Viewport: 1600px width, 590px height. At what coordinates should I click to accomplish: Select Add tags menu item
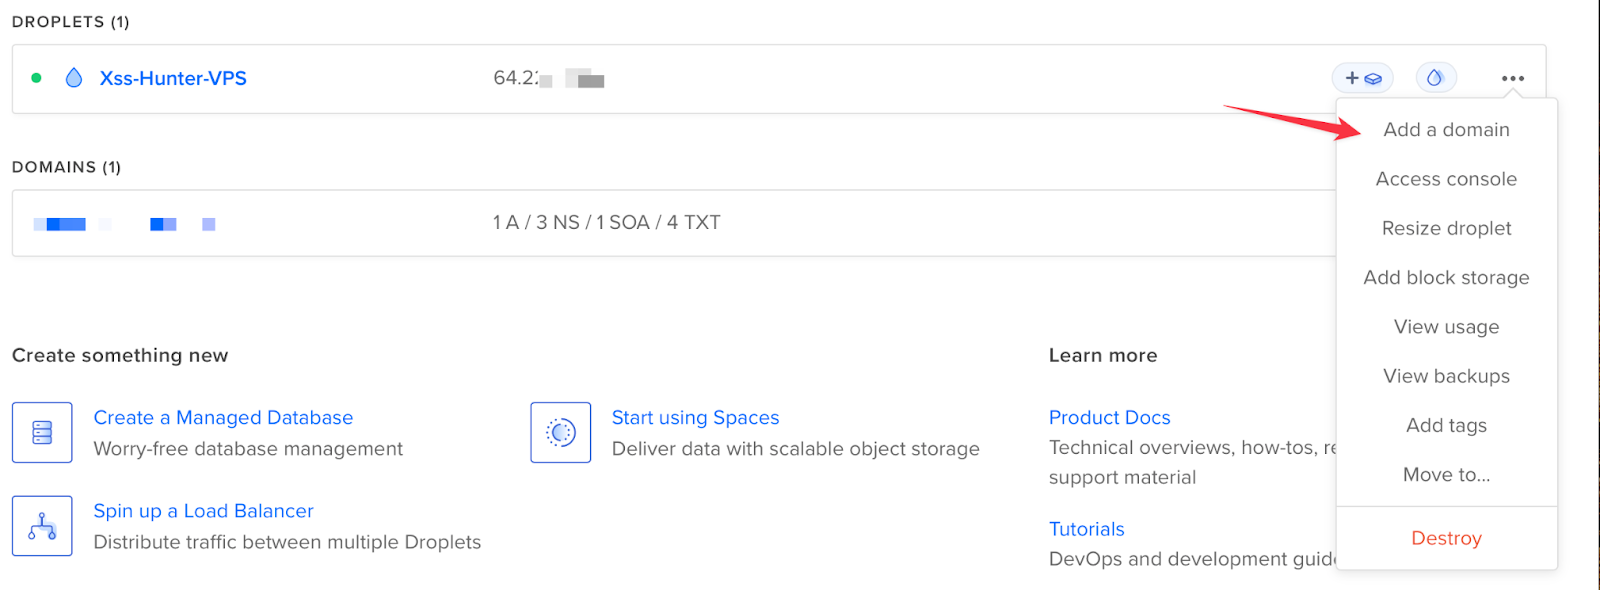(1446, 425)
